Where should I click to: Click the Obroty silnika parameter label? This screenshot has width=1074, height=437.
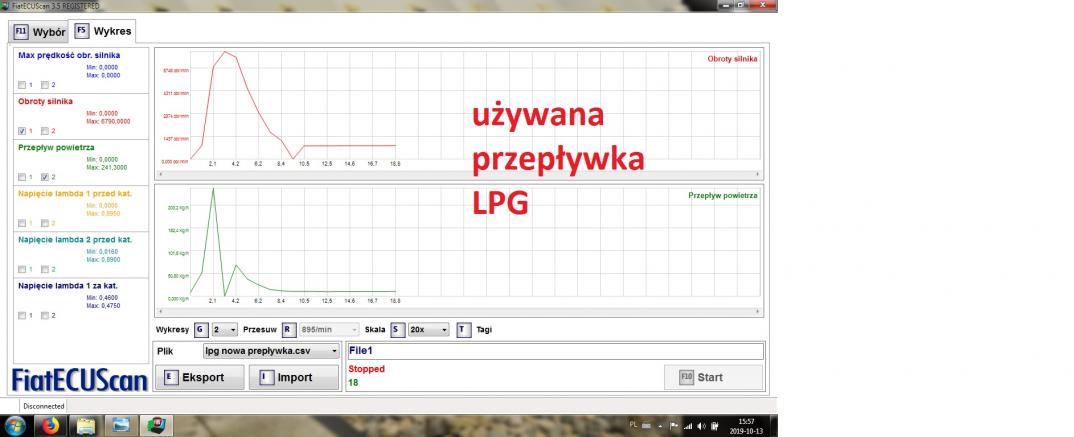(45, 101)
